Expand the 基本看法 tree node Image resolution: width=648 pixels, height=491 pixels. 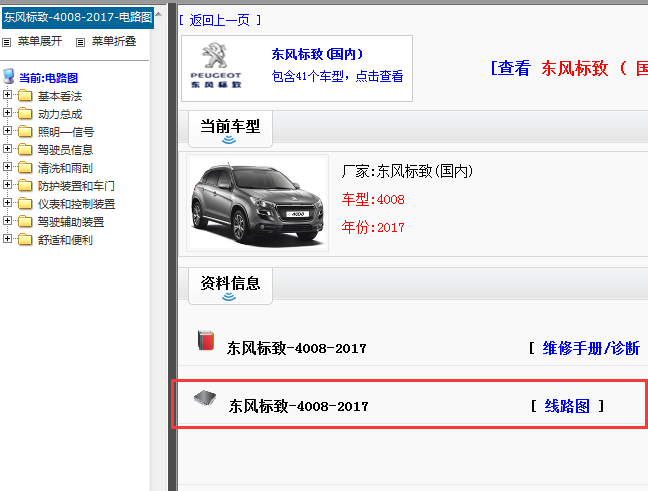coord(7,95)
